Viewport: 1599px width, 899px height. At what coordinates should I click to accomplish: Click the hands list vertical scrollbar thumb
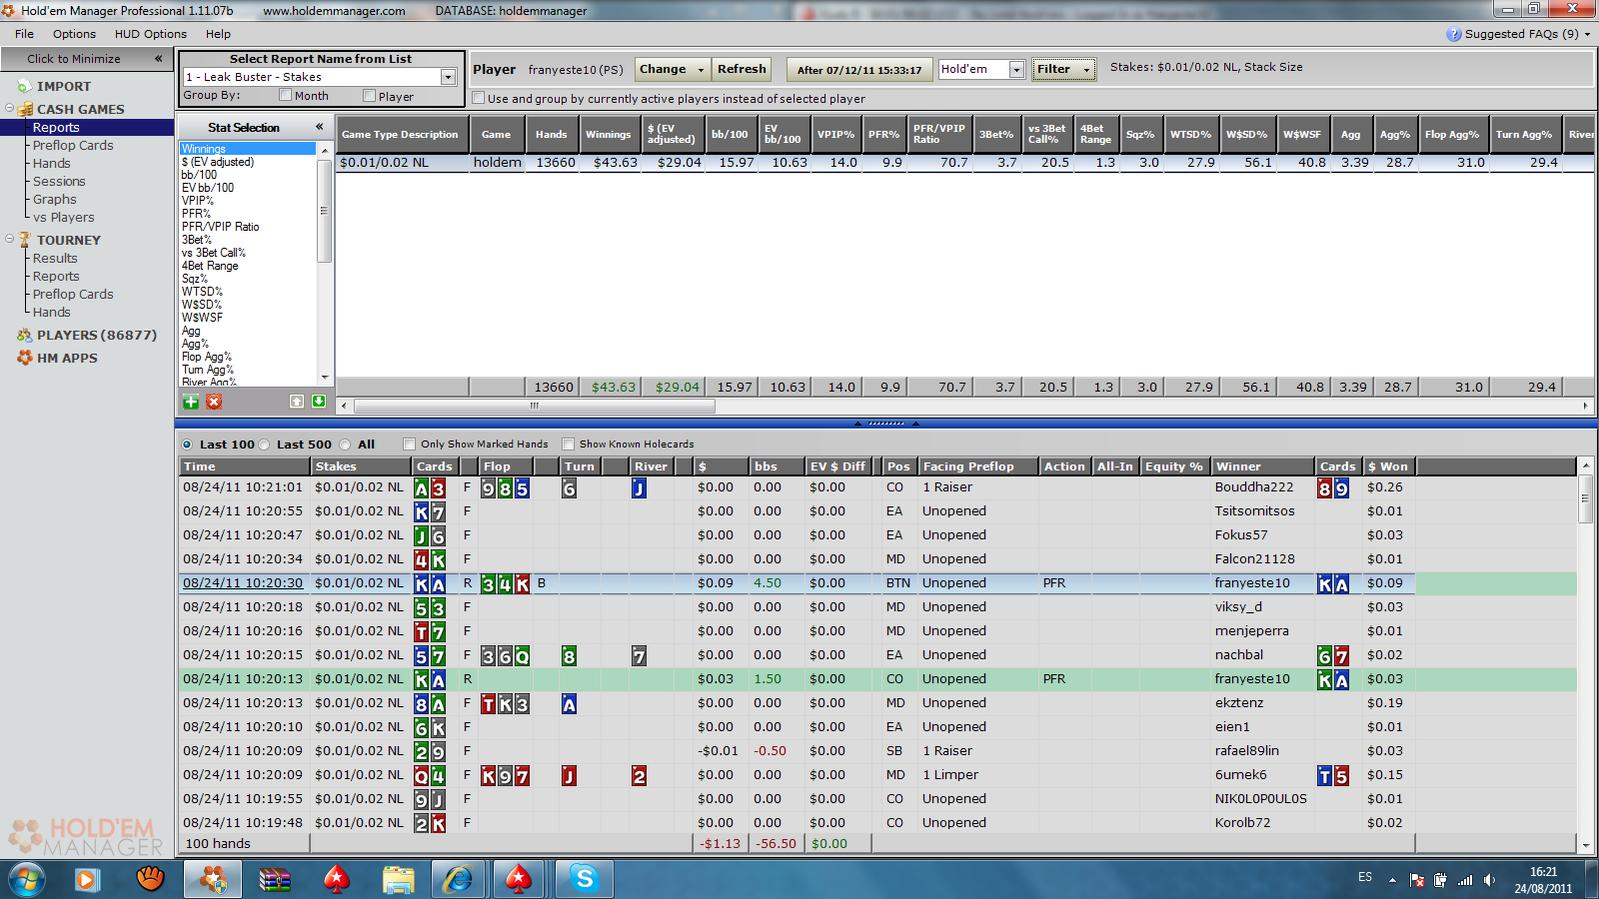coord(1586,498)
